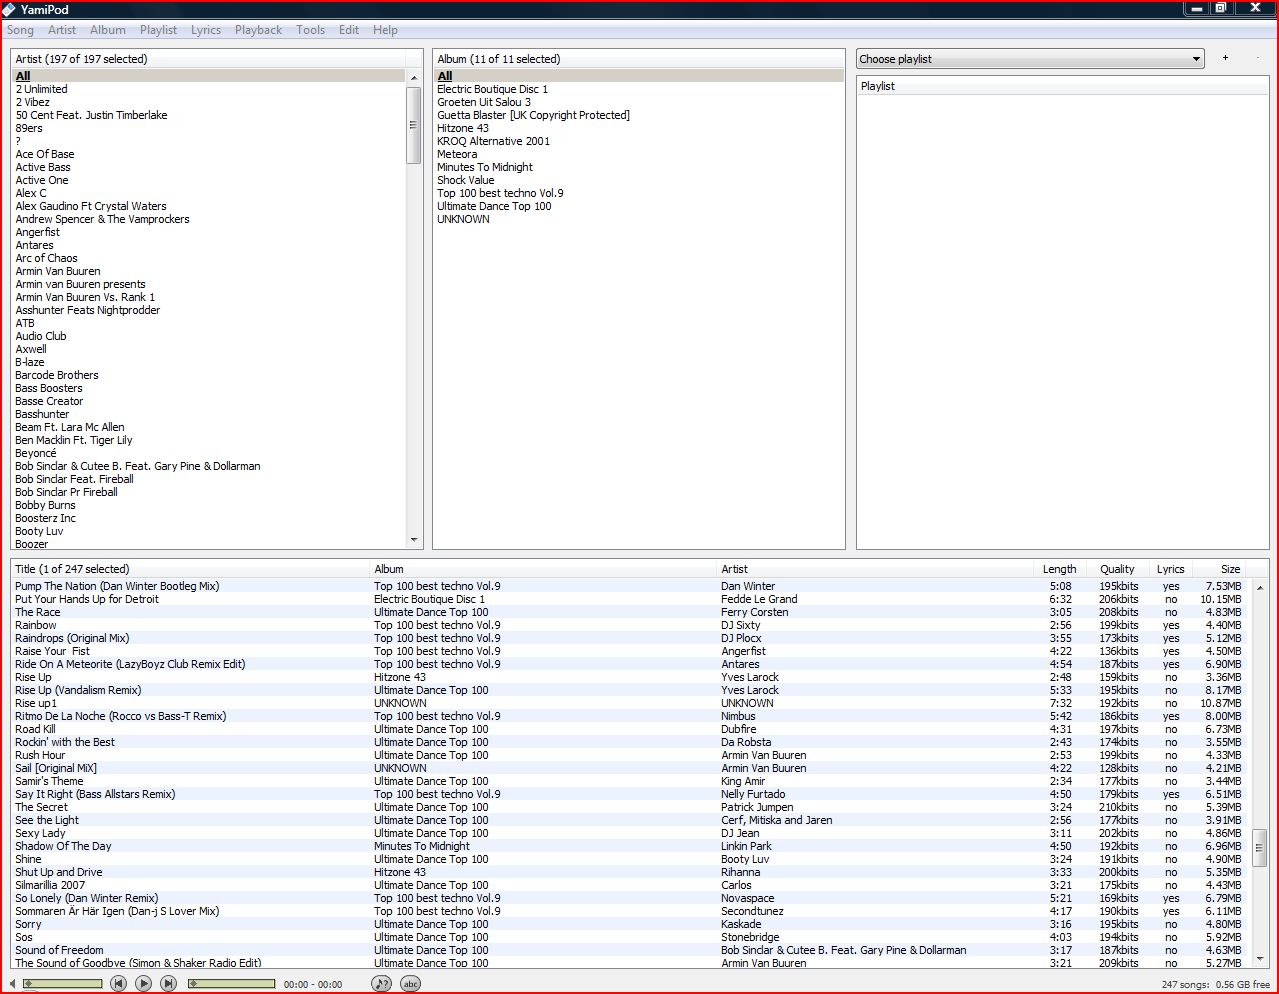Click the play button
Viewport: 1279px width, 994px height.
tap(143, 984)
